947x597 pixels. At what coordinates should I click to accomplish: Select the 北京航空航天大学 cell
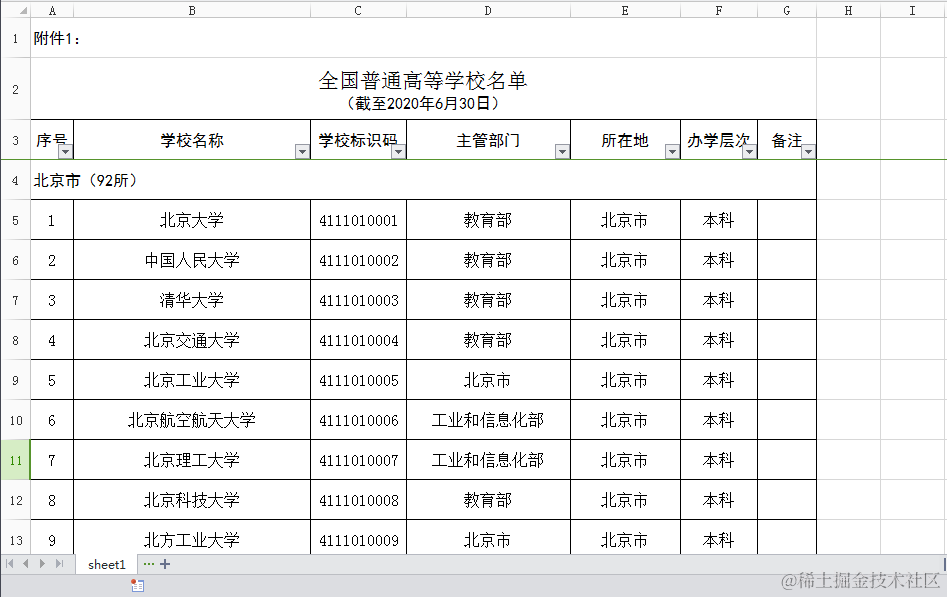tap(192, 420)
